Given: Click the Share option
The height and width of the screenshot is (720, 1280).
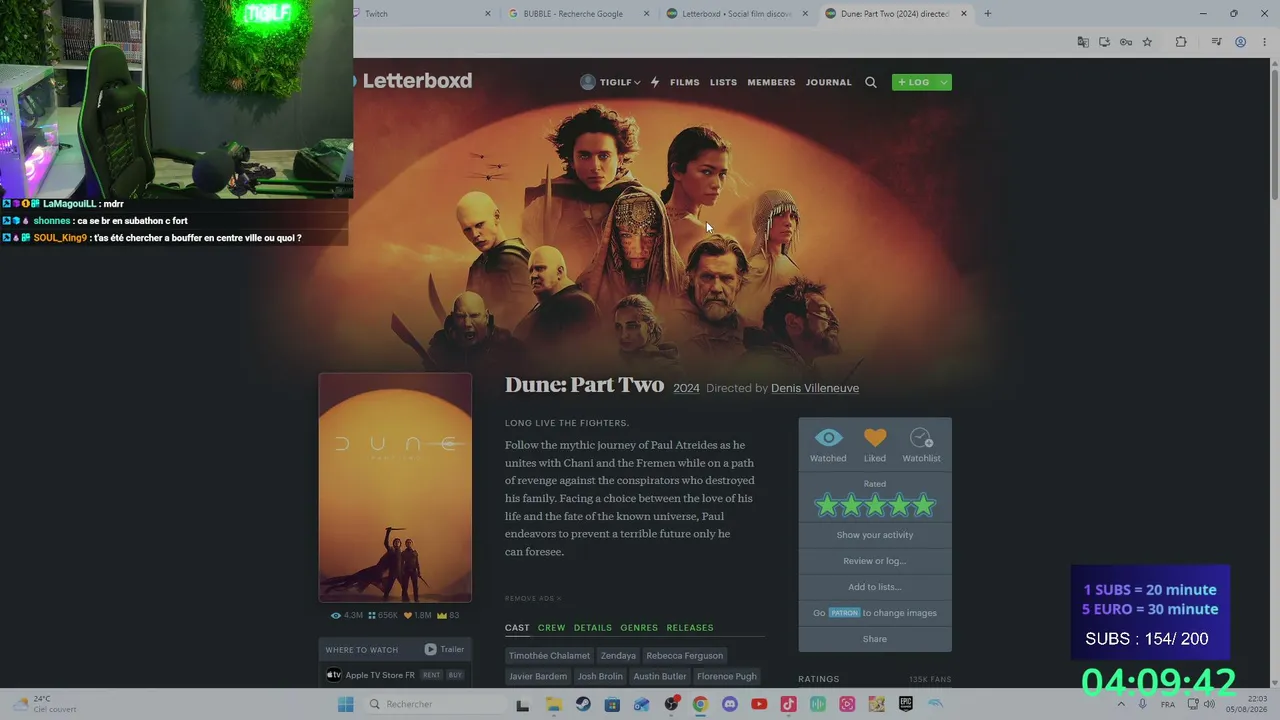Looking at the screenshot, I should pos(875,639).
